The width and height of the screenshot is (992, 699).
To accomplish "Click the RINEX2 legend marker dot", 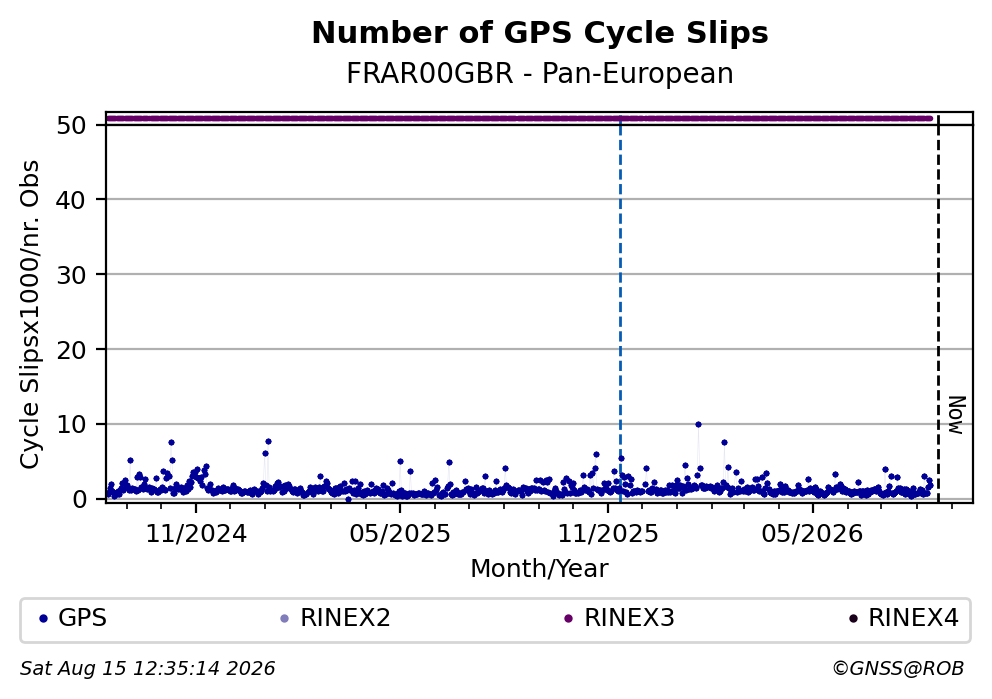I will [x=284, y=619].
